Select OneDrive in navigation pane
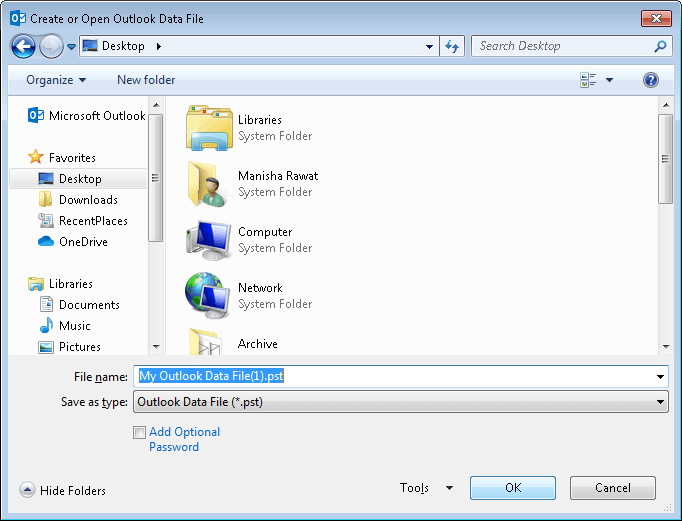682x521 pixels. 73,242
